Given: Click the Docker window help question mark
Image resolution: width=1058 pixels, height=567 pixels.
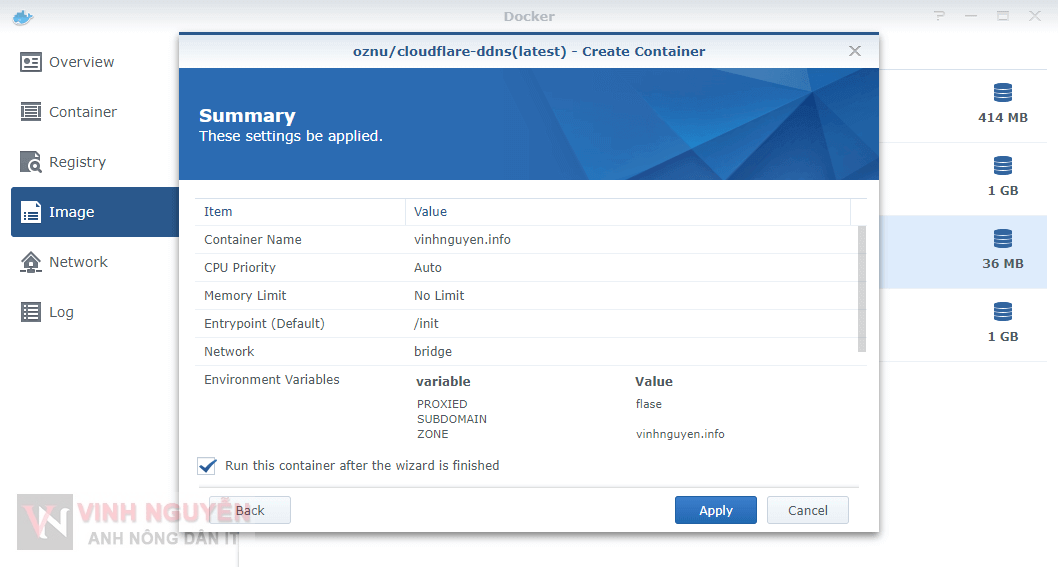Looking at the screenshot, I should tap(939, 16).
